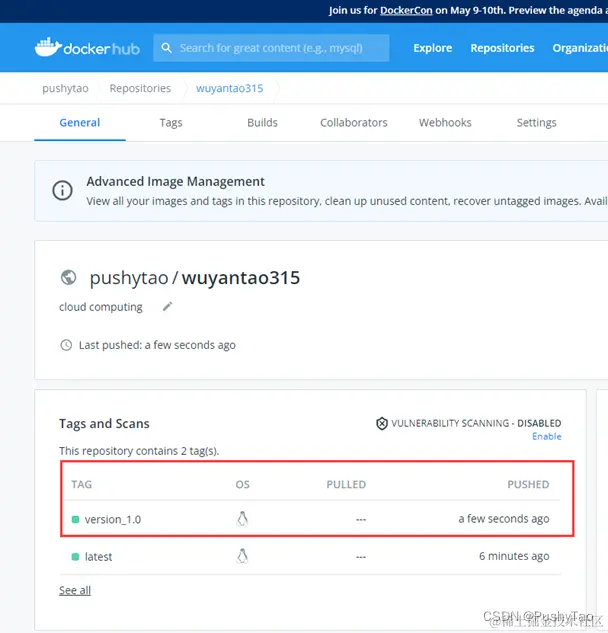
Task: Click the OS column header
Action: coord(243,484)
